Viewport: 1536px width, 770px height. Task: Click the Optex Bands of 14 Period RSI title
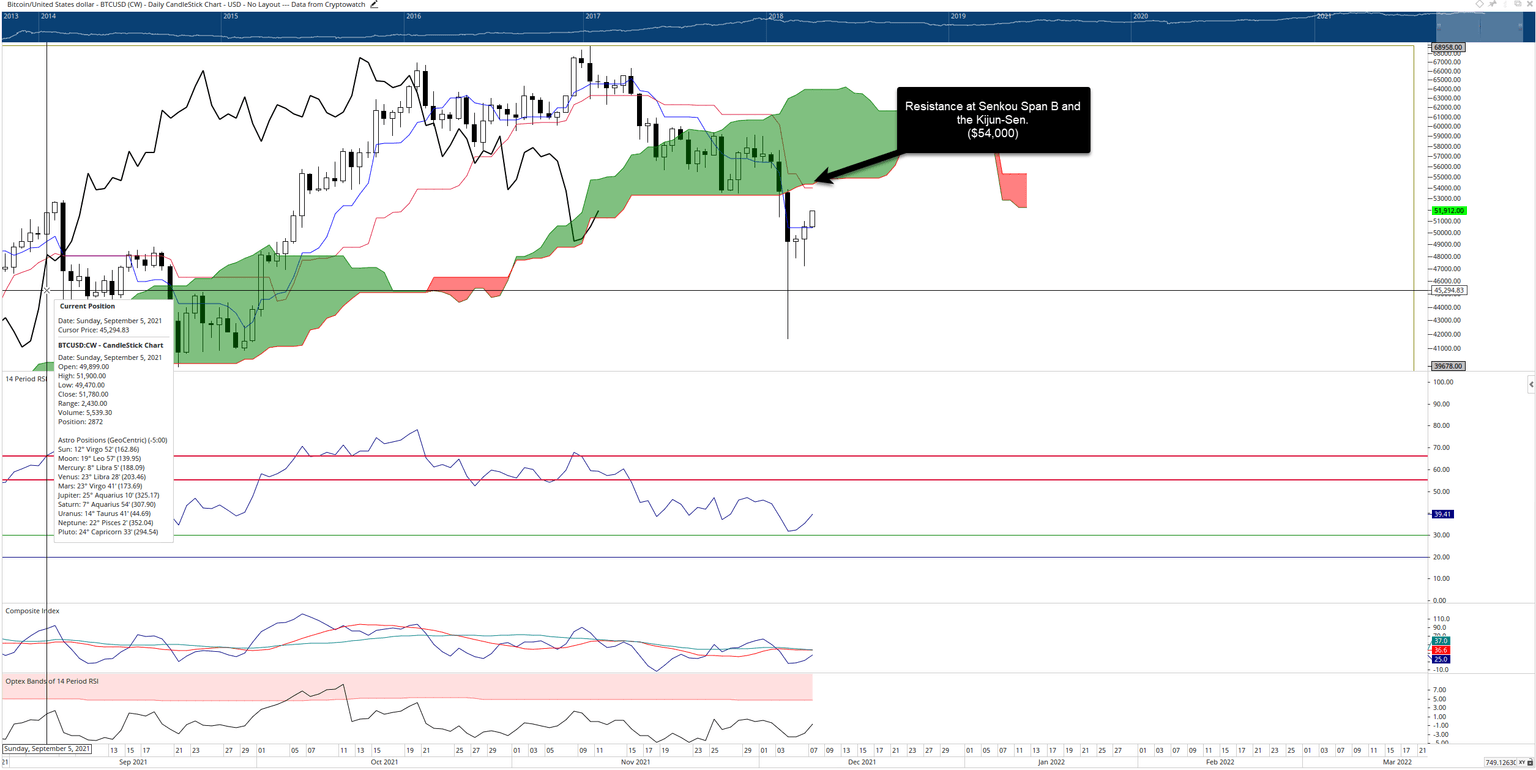point(52,681)
